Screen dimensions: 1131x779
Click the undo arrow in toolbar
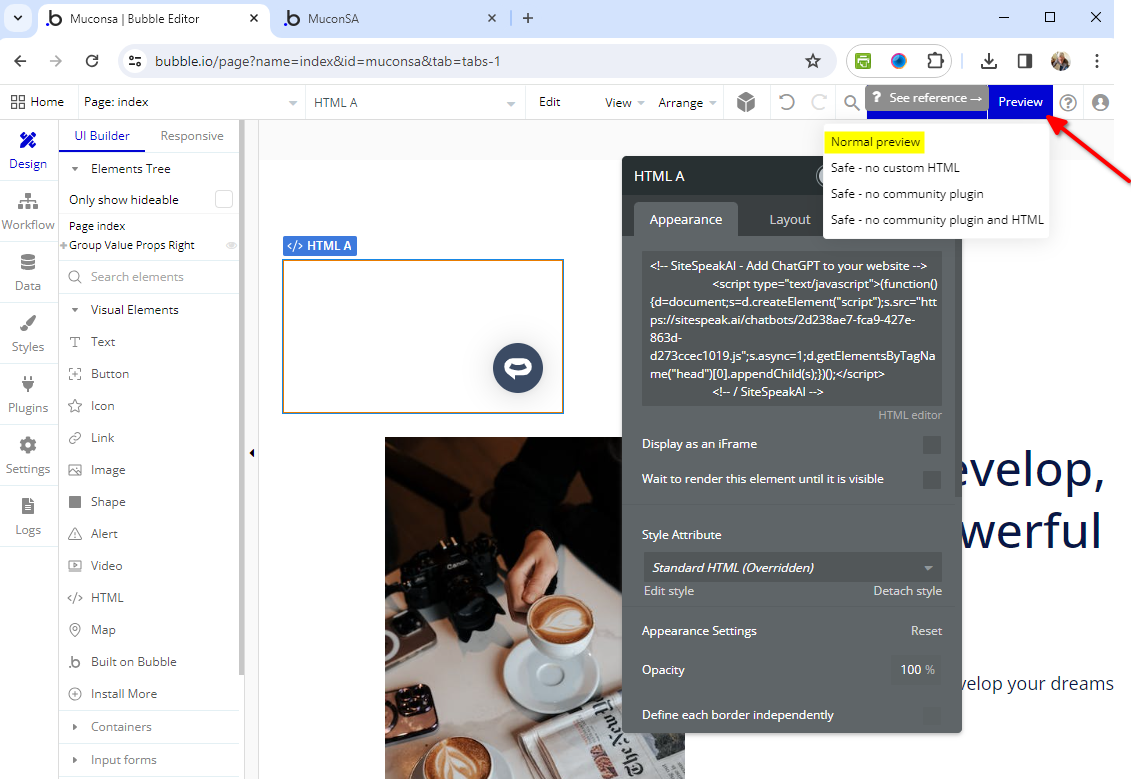tap(787, 102)
